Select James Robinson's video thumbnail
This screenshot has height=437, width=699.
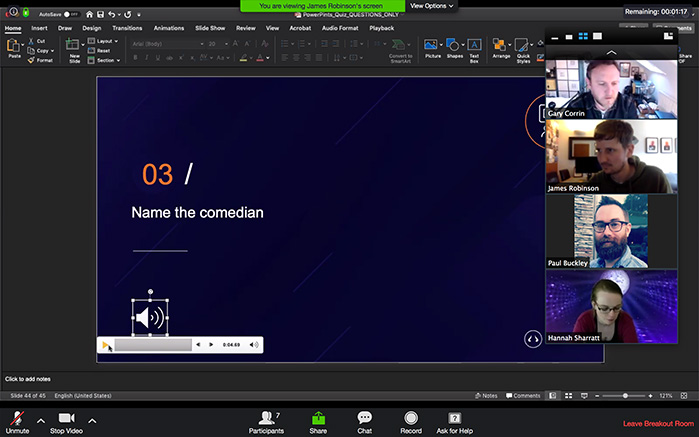(x=611, y=157)
